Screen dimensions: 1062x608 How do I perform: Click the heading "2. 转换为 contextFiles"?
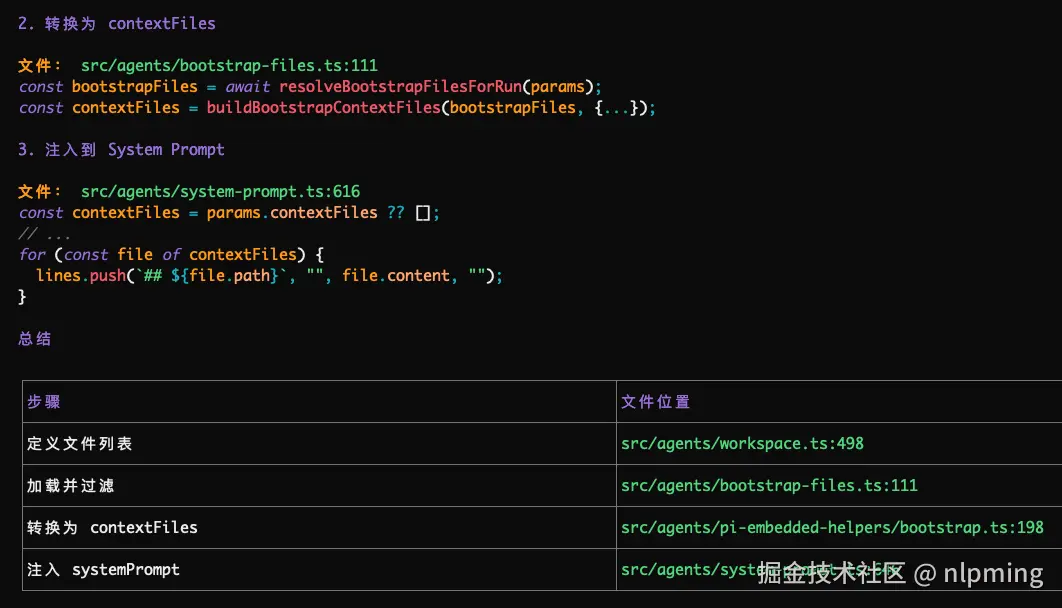(x=117, y=23)
